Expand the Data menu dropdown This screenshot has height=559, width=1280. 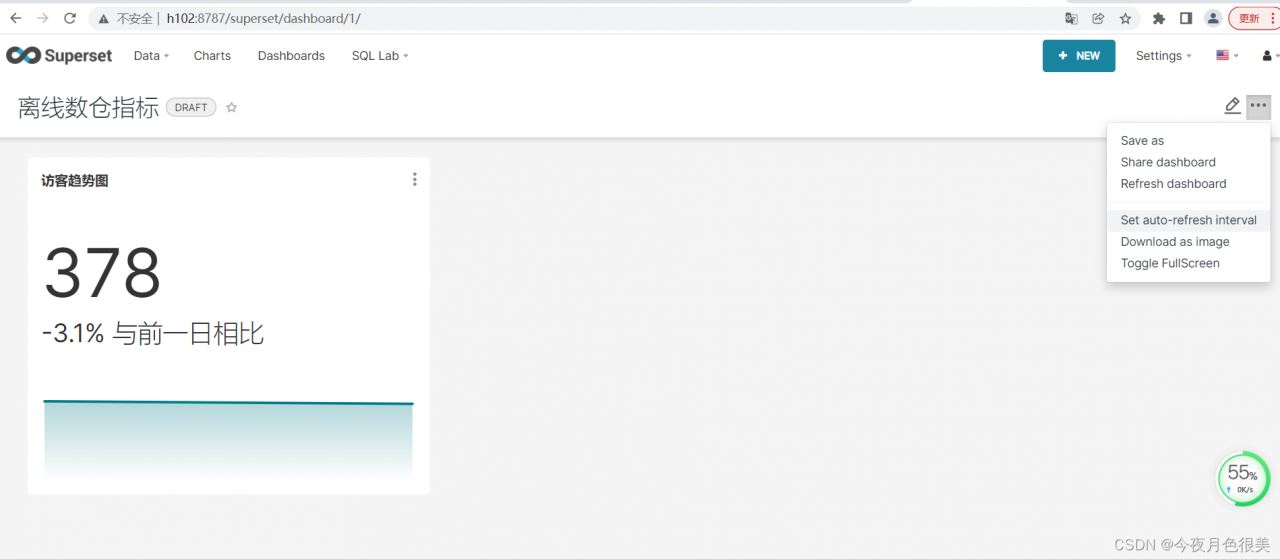151,56
